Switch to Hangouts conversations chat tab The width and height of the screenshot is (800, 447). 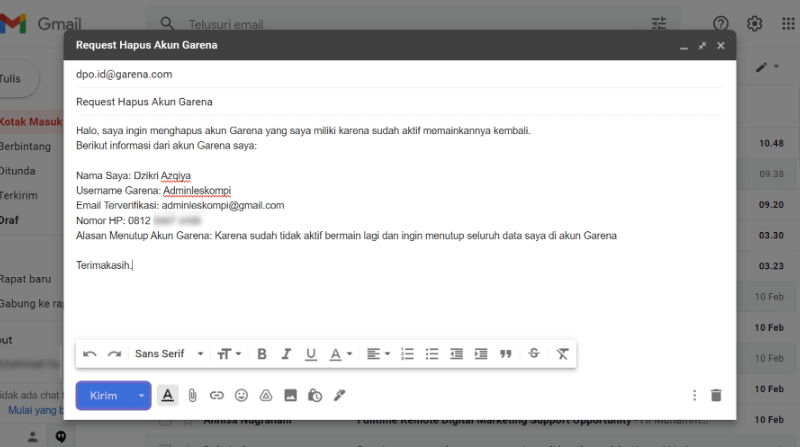61,437
